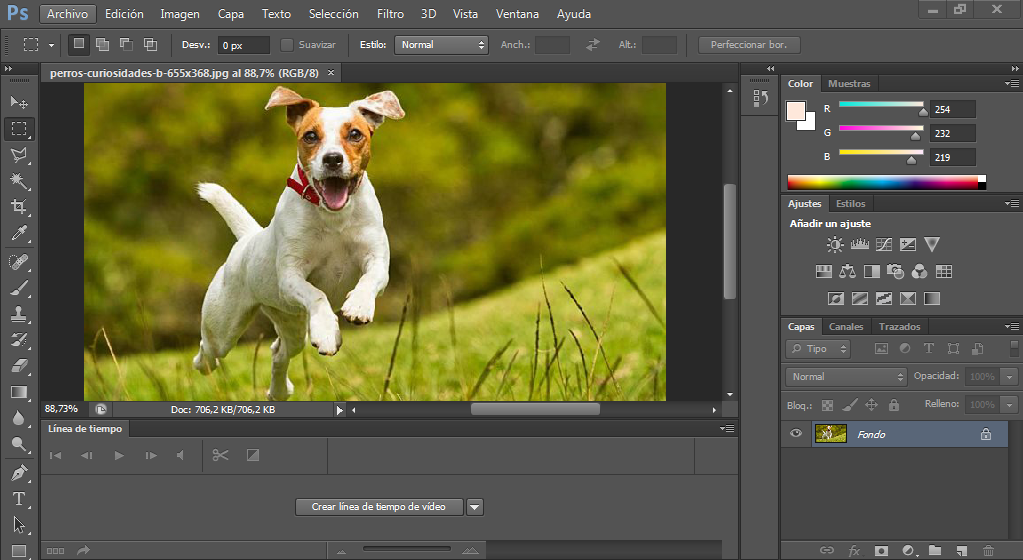Hide the Fondo layer visibility eye
The width and height of the screenshot is (1023, 560).
796,433
